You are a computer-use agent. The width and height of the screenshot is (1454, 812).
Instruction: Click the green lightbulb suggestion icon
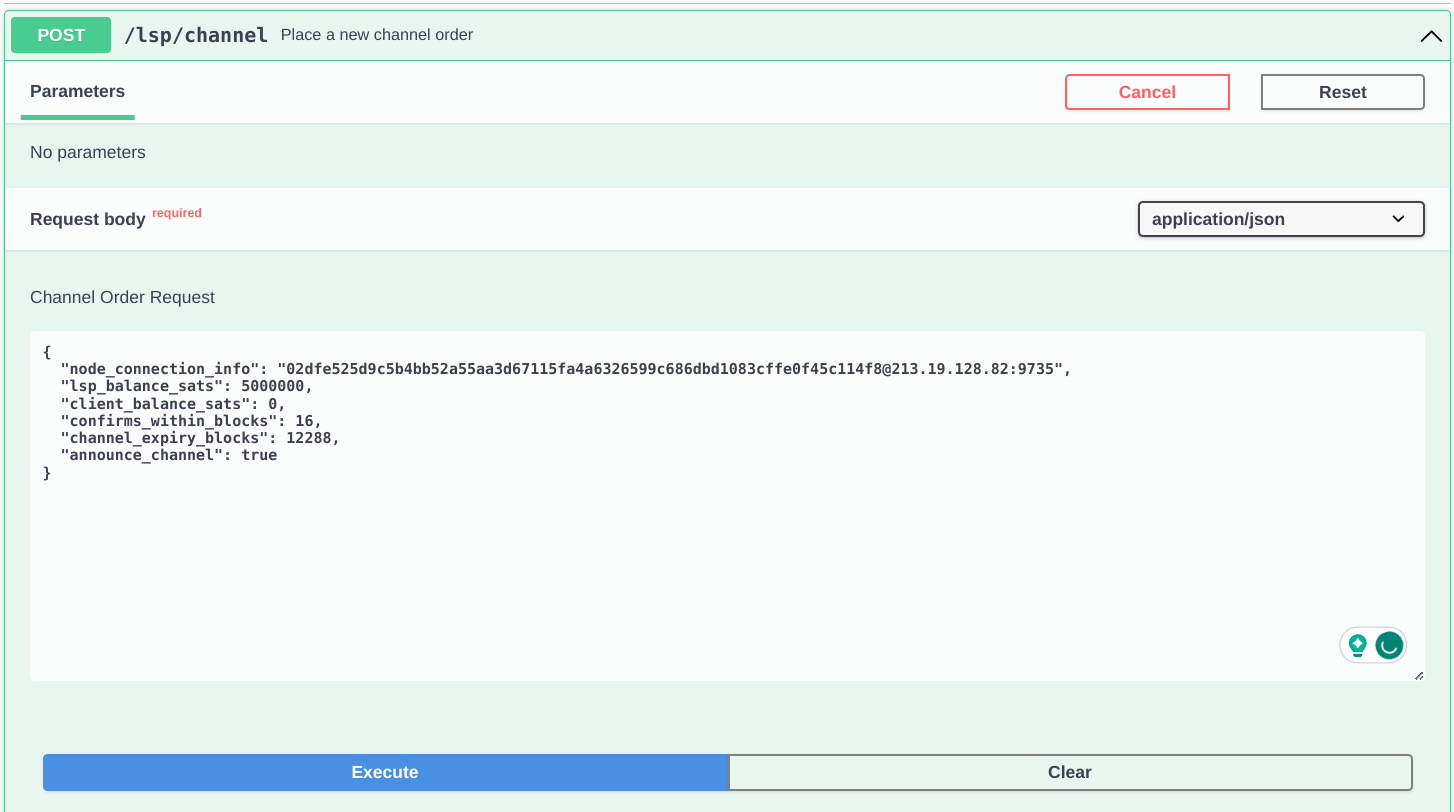(x=1357, y=645)
